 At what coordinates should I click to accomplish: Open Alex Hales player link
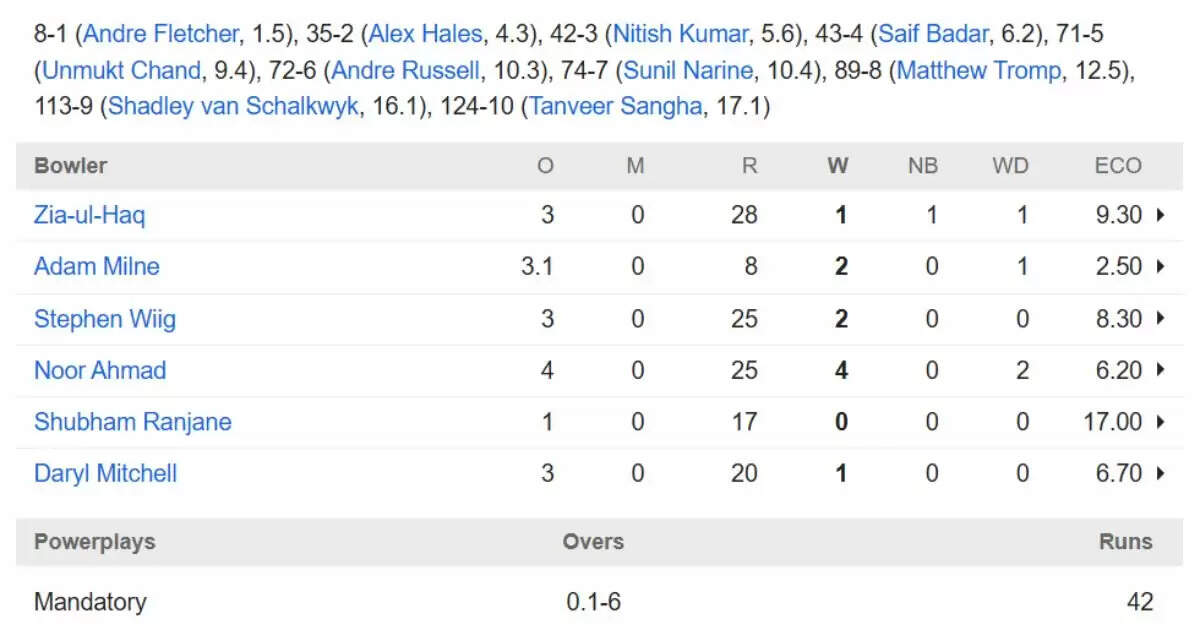coord(425,34)
